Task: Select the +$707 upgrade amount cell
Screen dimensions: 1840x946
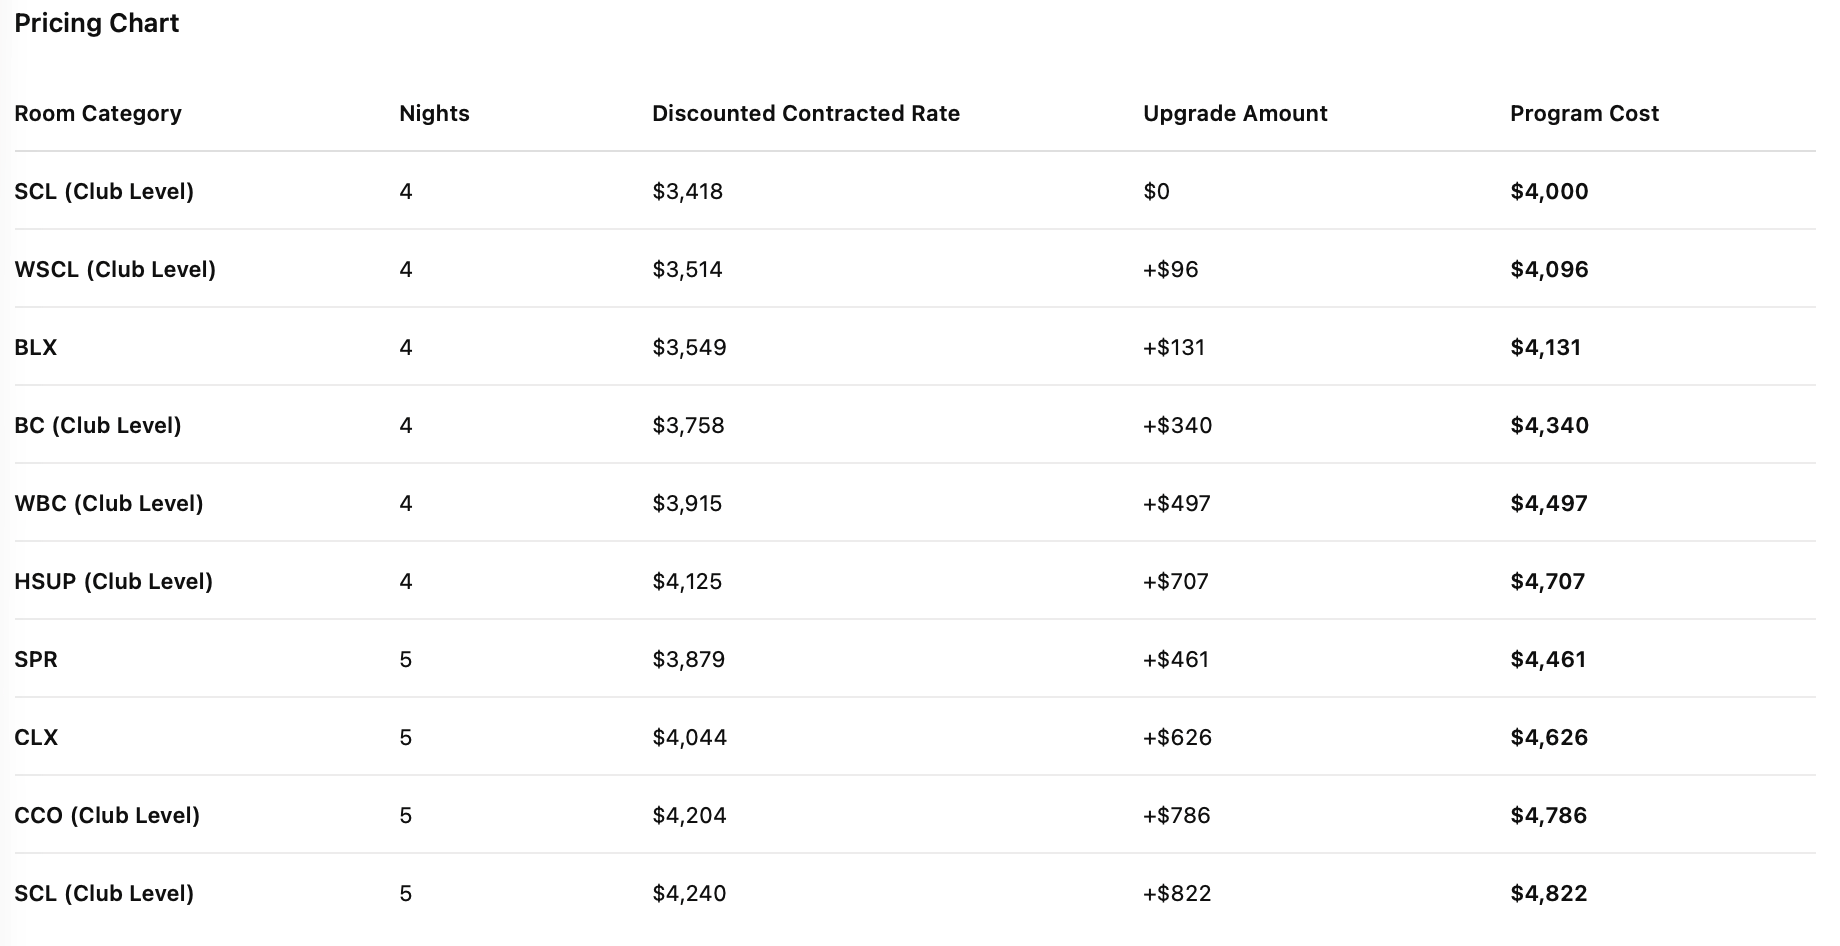Action: click(1175, 581)
